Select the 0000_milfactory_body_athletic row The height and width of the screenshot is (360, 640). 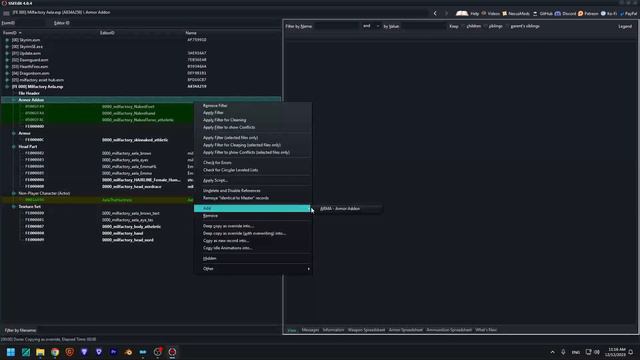point(131,227)
